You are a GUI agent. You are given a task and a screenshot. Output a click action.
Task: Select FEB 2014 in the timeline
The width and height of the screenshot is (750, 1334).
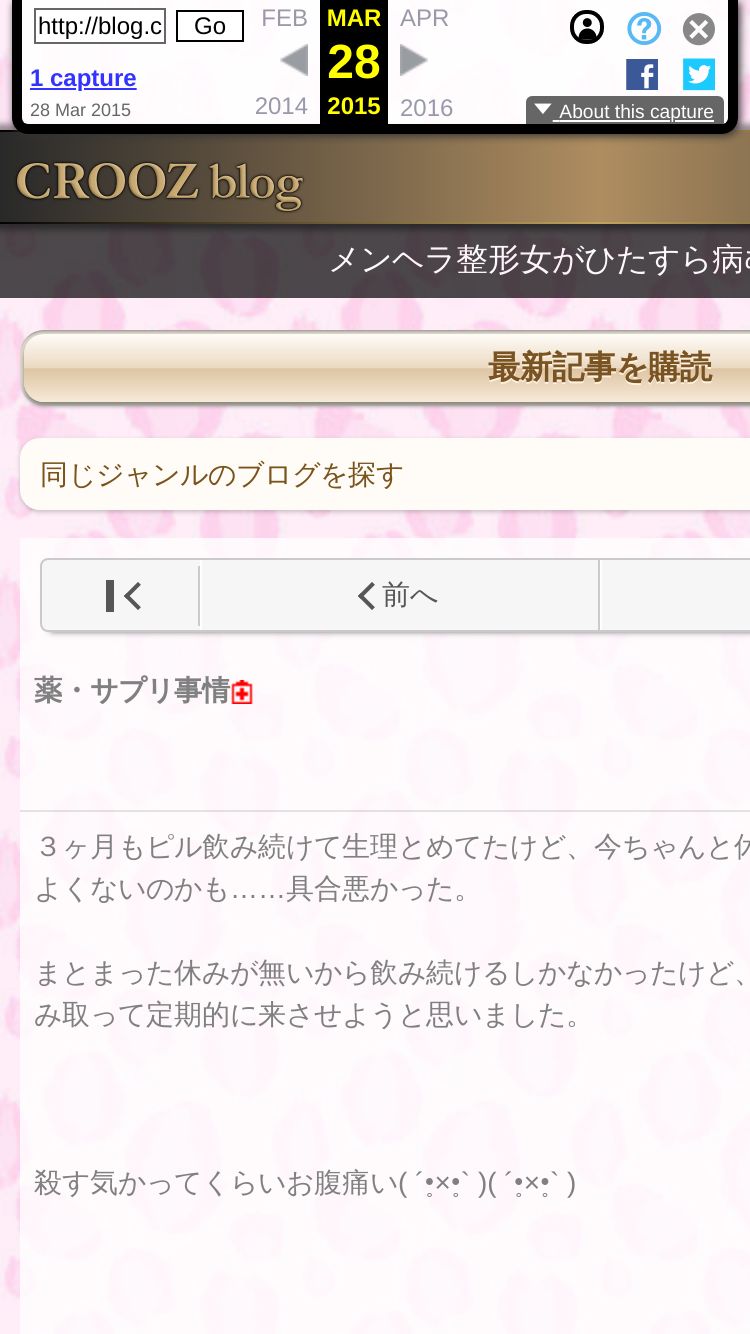click(283, 62)
